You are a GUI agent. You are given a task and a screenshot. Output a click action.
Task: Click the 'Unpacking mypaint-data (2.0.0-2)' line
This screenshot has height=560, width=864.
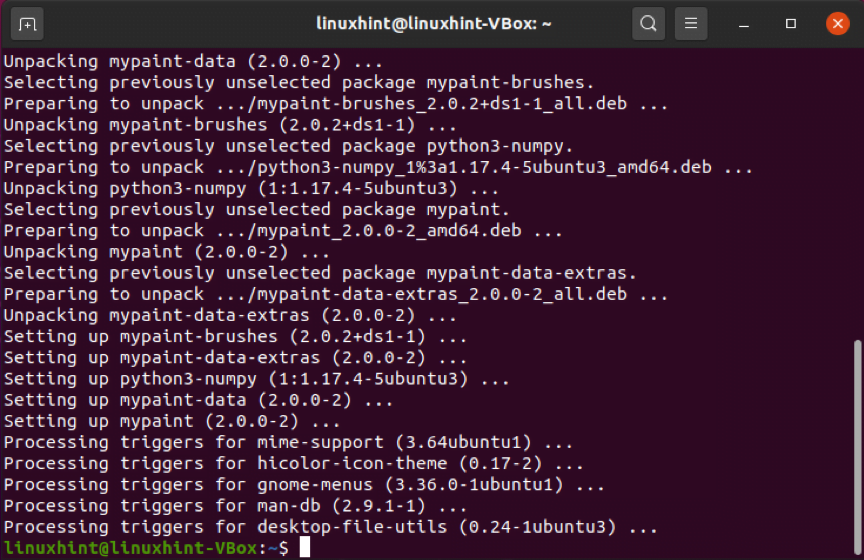coord(193,61)
